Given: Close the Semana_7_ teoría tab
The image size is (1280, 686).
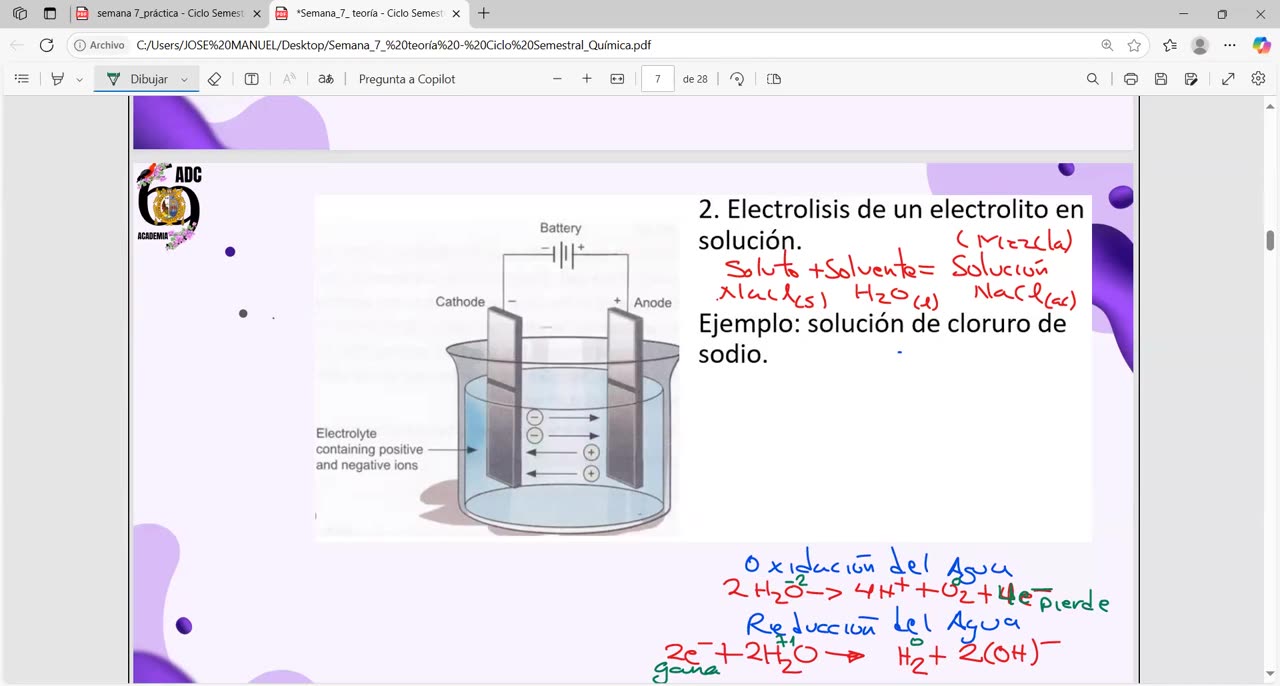Looking at the screenshot, I should coord(457,14).
